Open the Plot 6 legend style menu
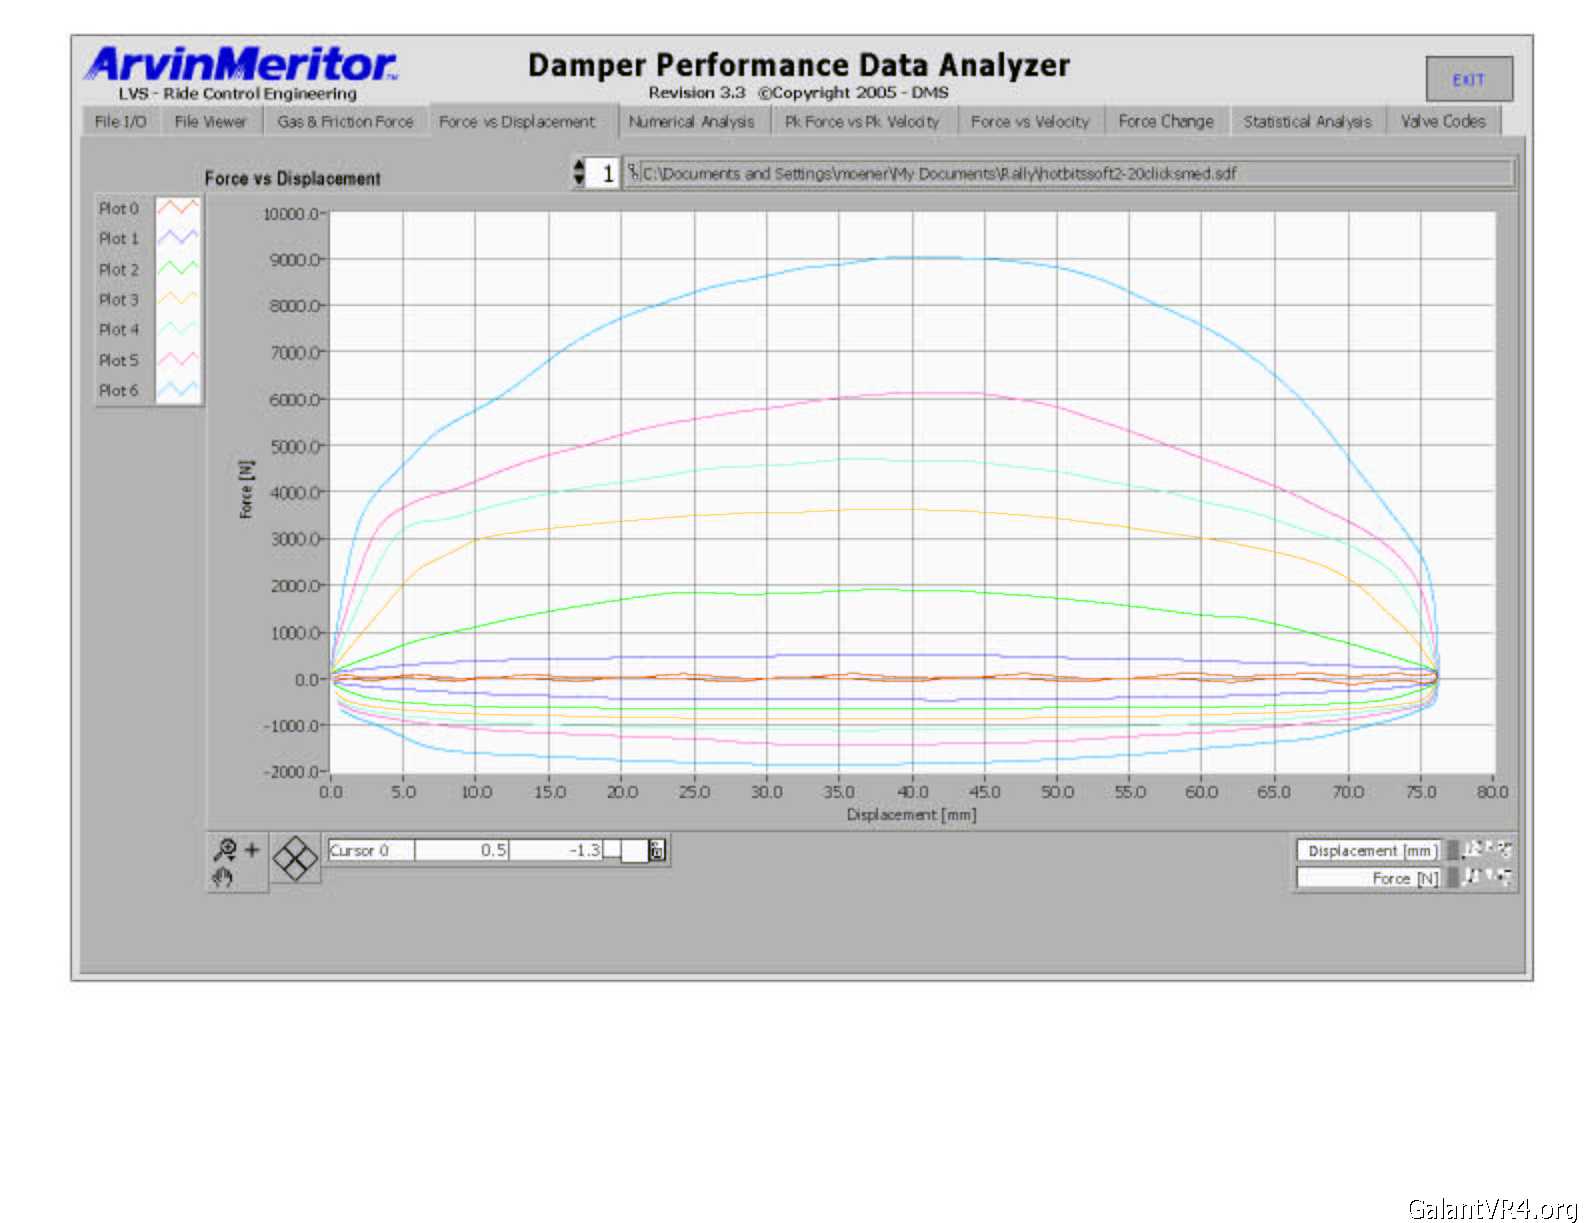 coord(177,390)
